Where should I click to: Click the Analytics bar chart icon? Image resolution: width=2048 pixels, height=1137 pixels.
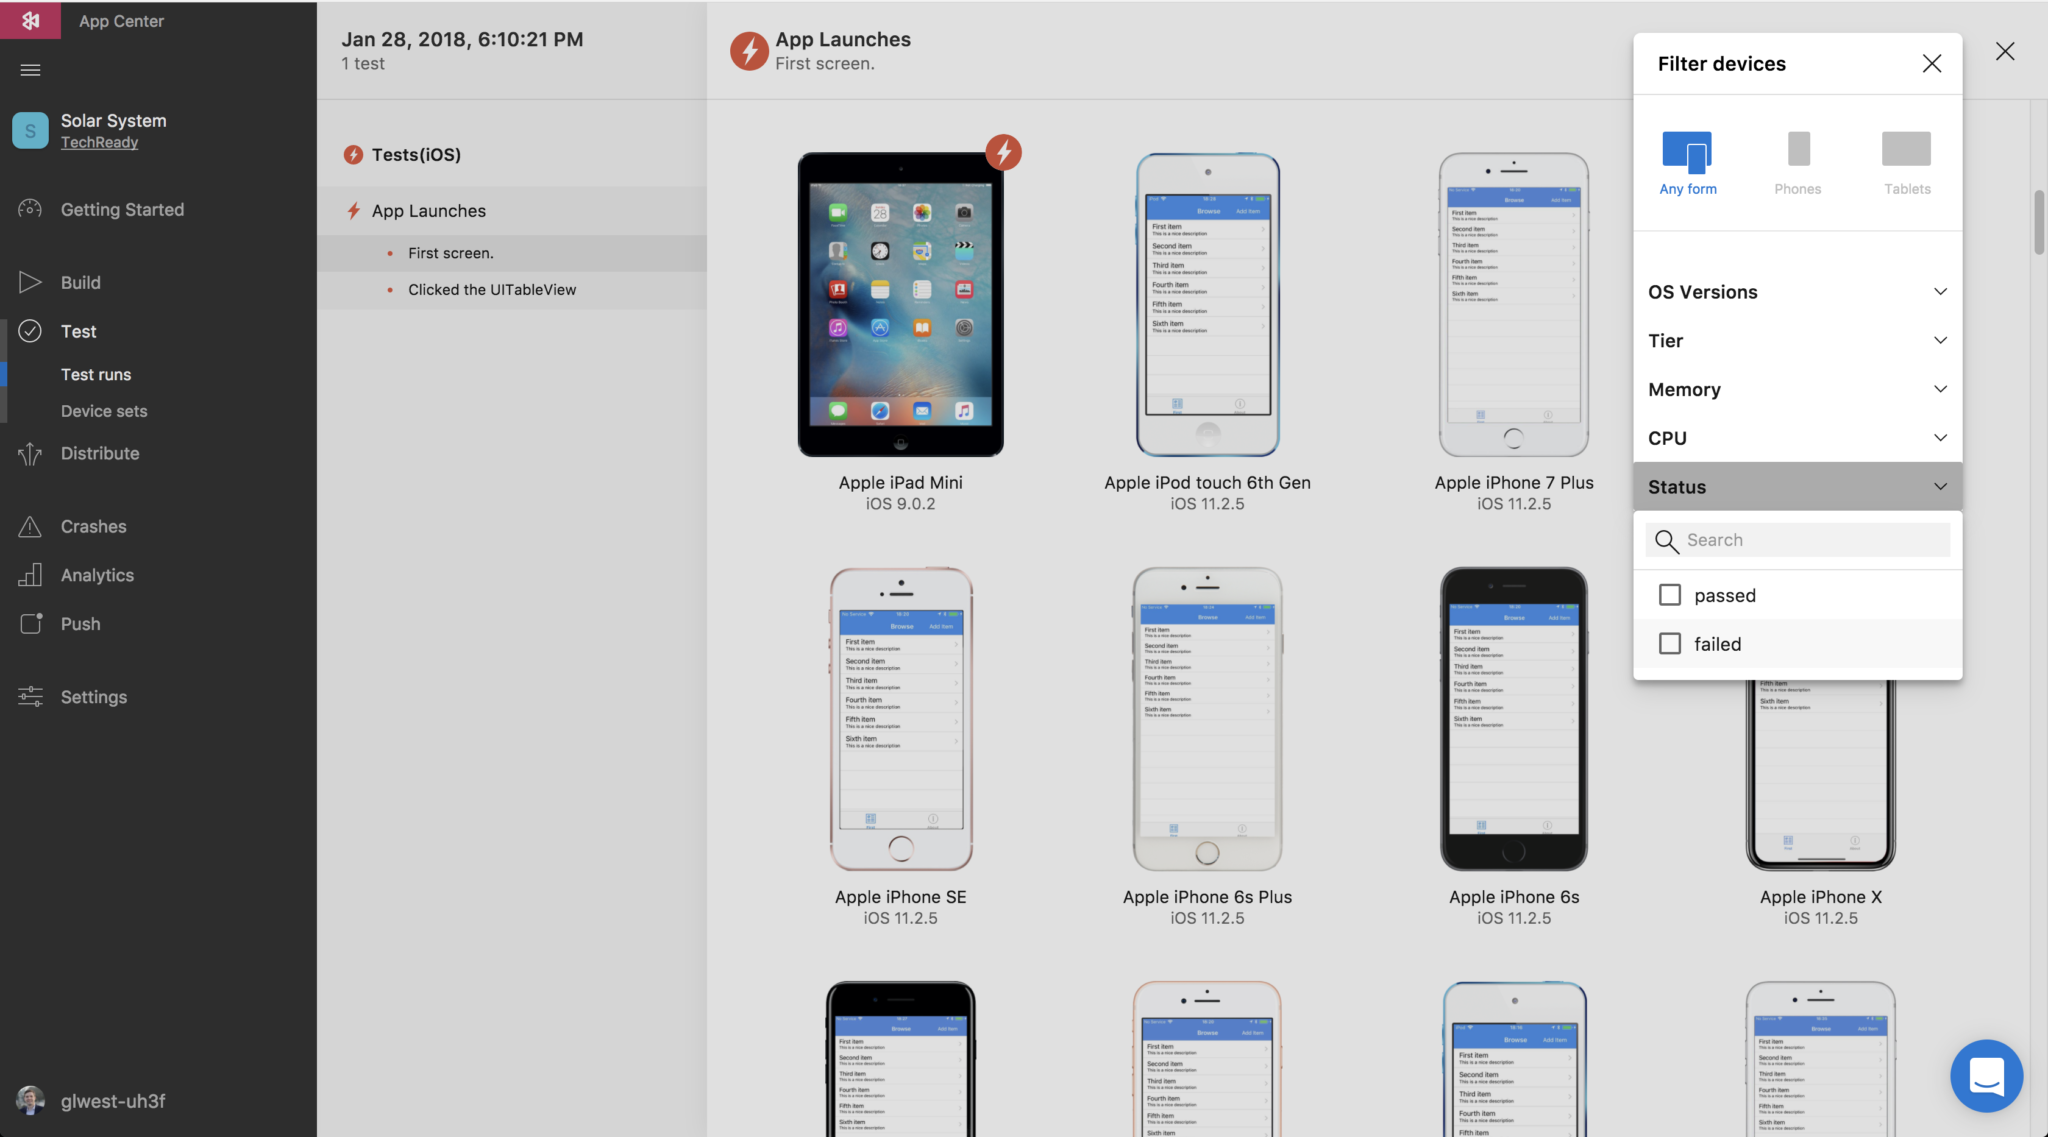30,575
